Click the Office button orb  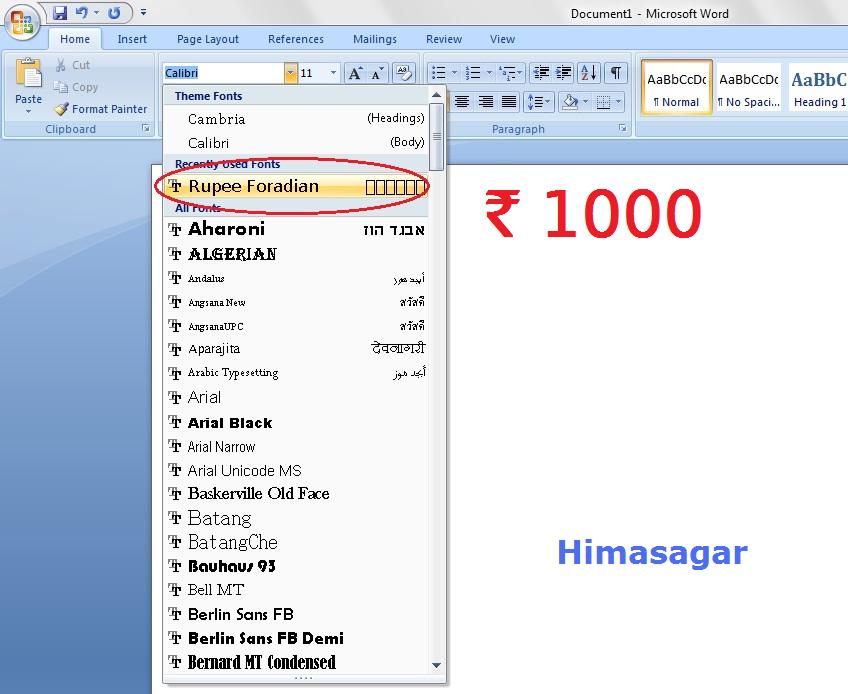[x=22, y=22]
